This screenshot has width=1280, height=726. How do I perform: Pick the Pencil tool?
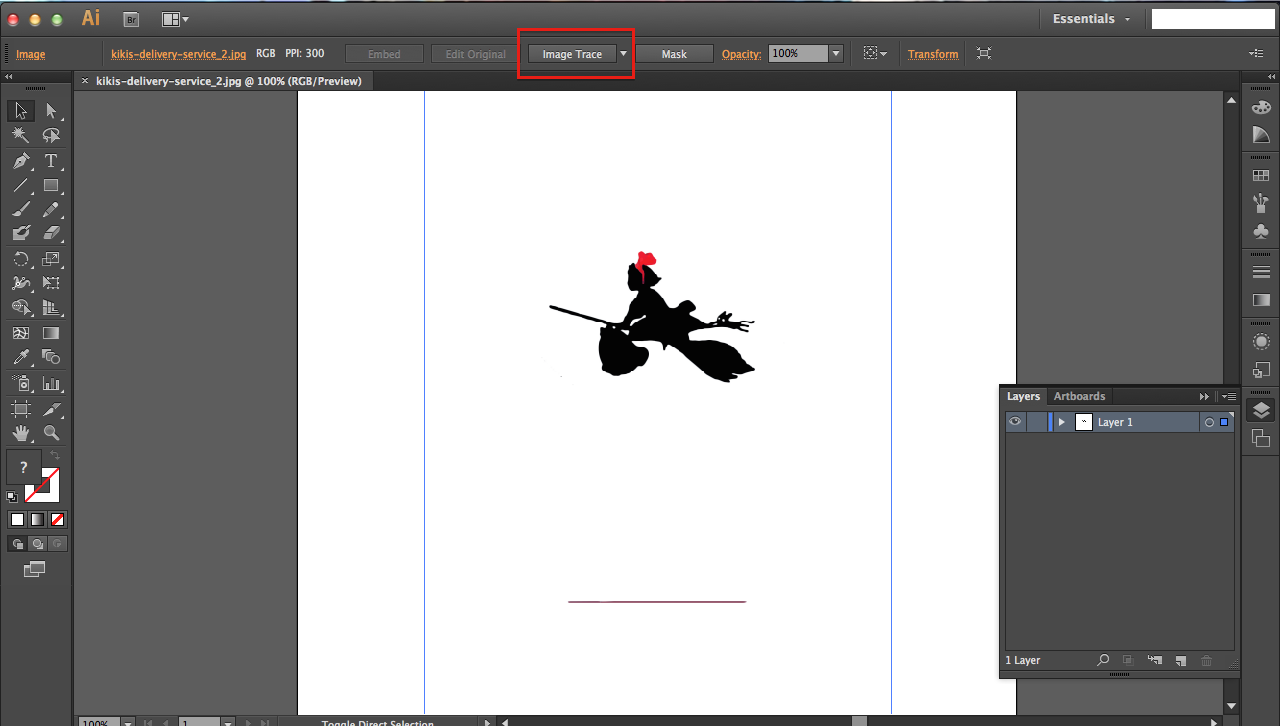click(x=51, y=210)
